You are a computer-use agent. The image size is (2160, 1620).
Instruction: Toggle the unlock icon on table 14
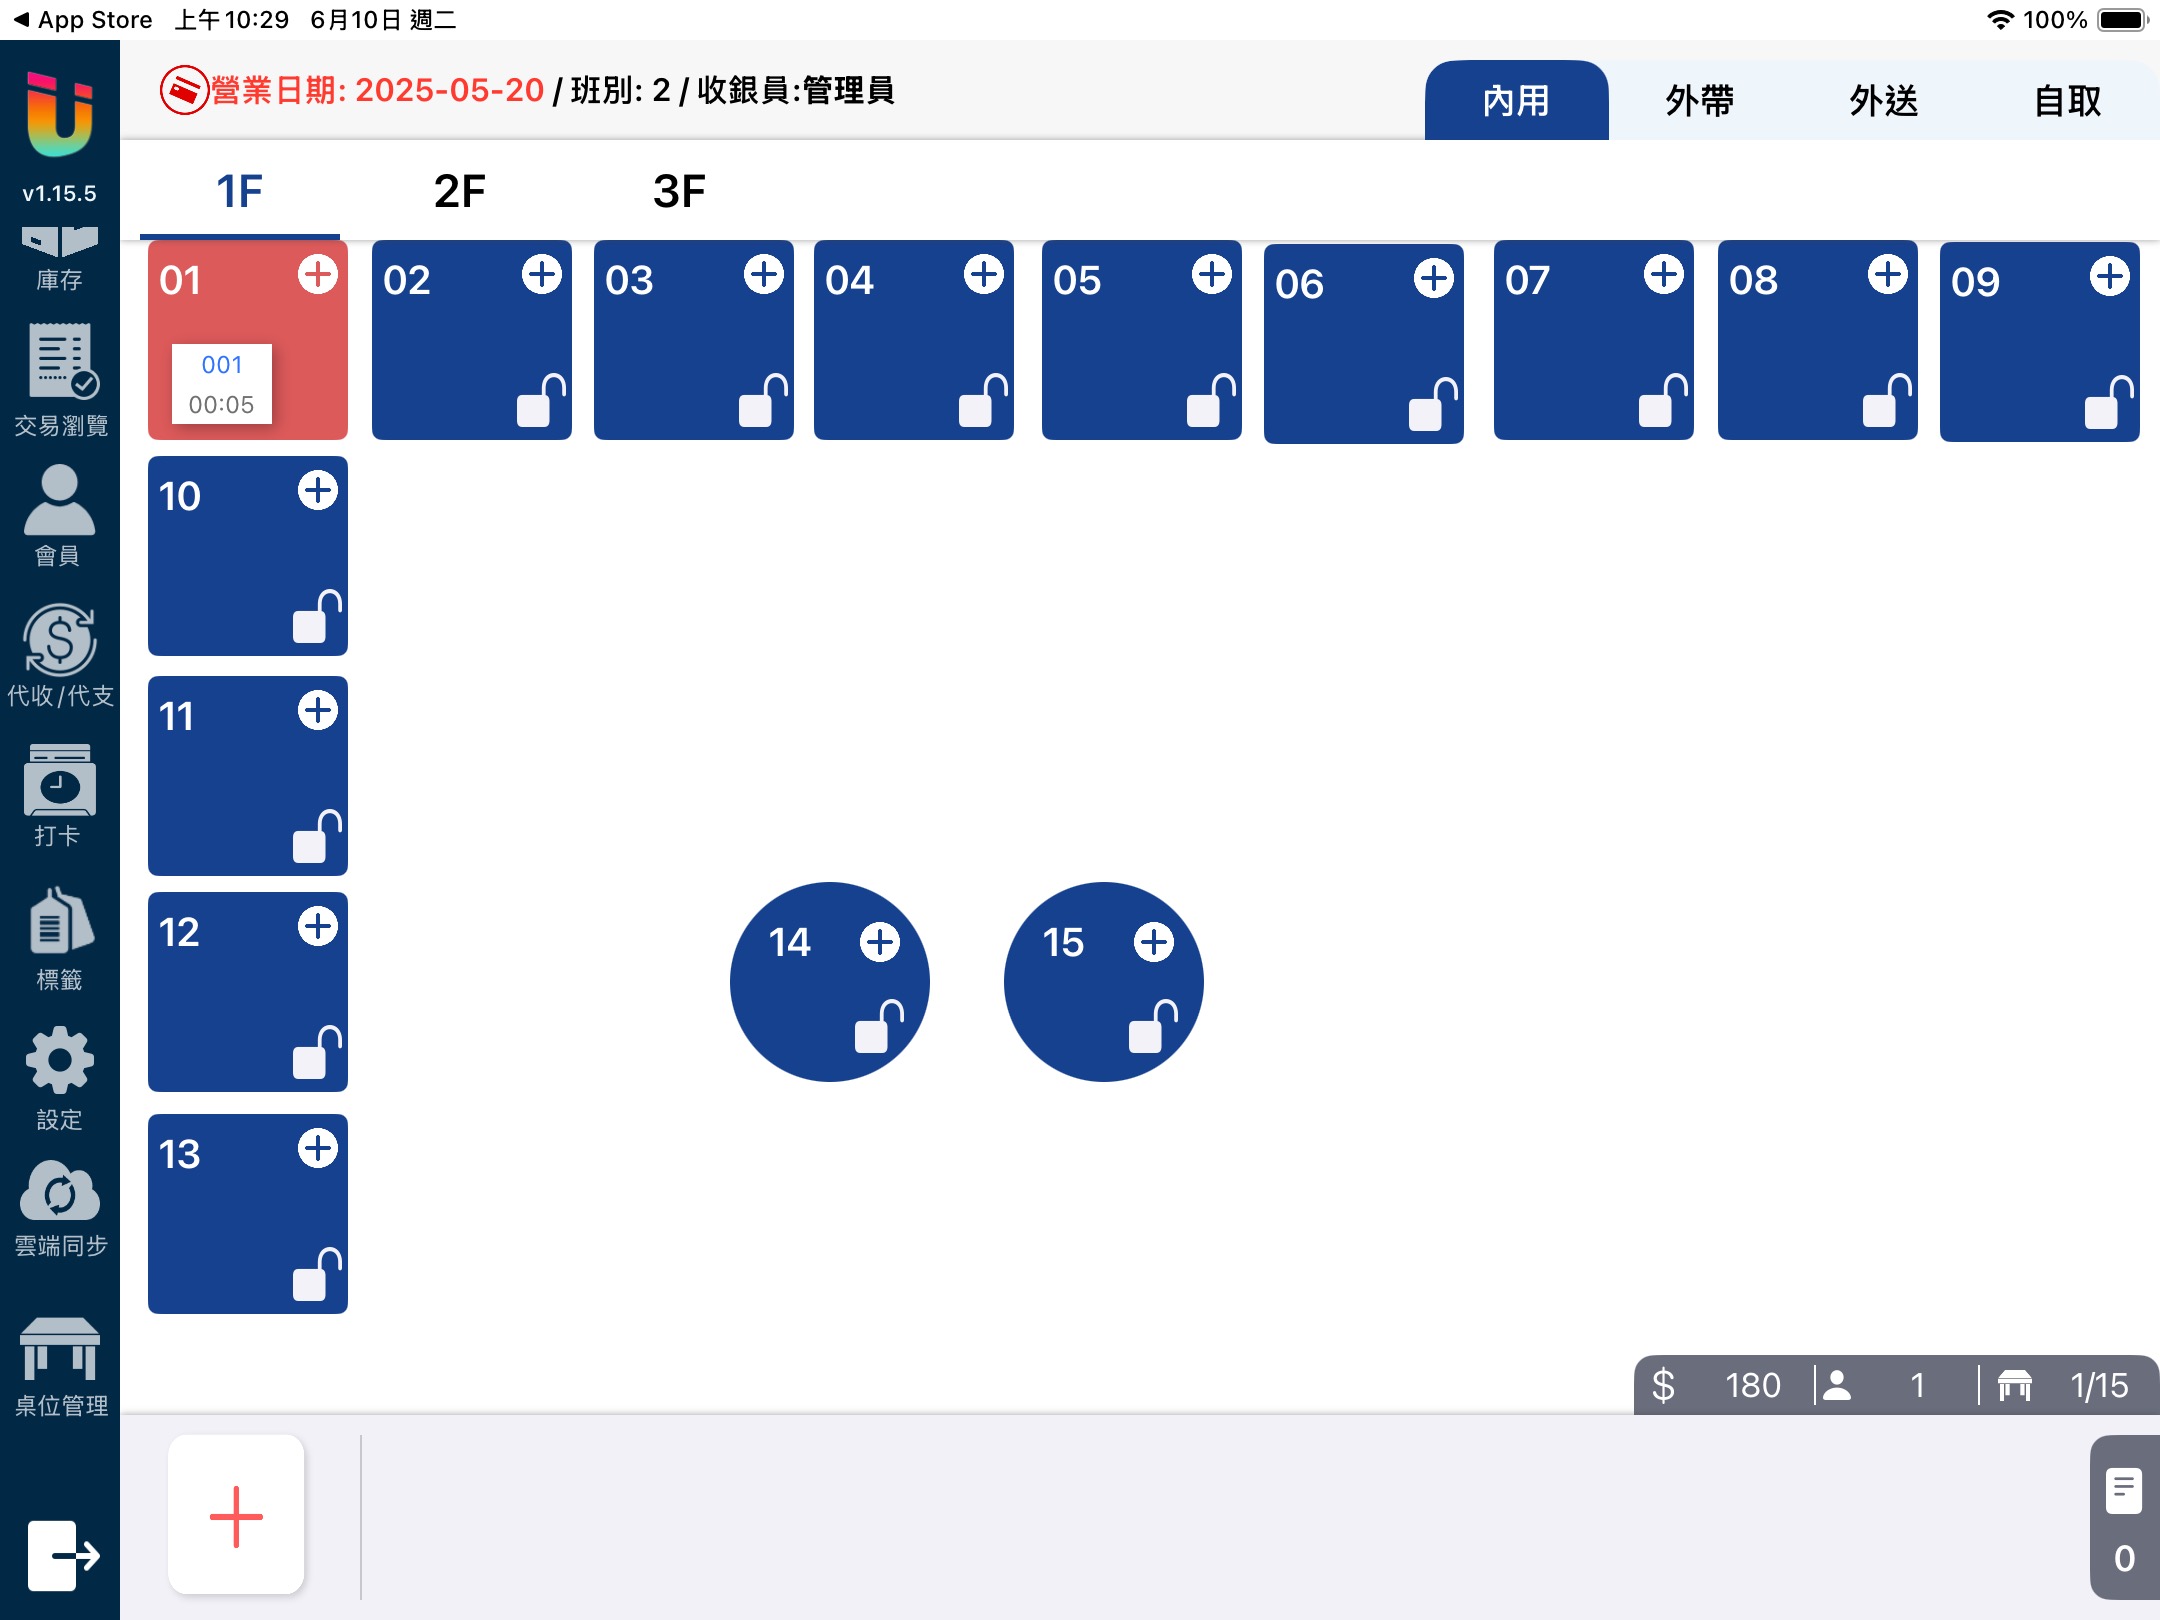coord(878,1026)
